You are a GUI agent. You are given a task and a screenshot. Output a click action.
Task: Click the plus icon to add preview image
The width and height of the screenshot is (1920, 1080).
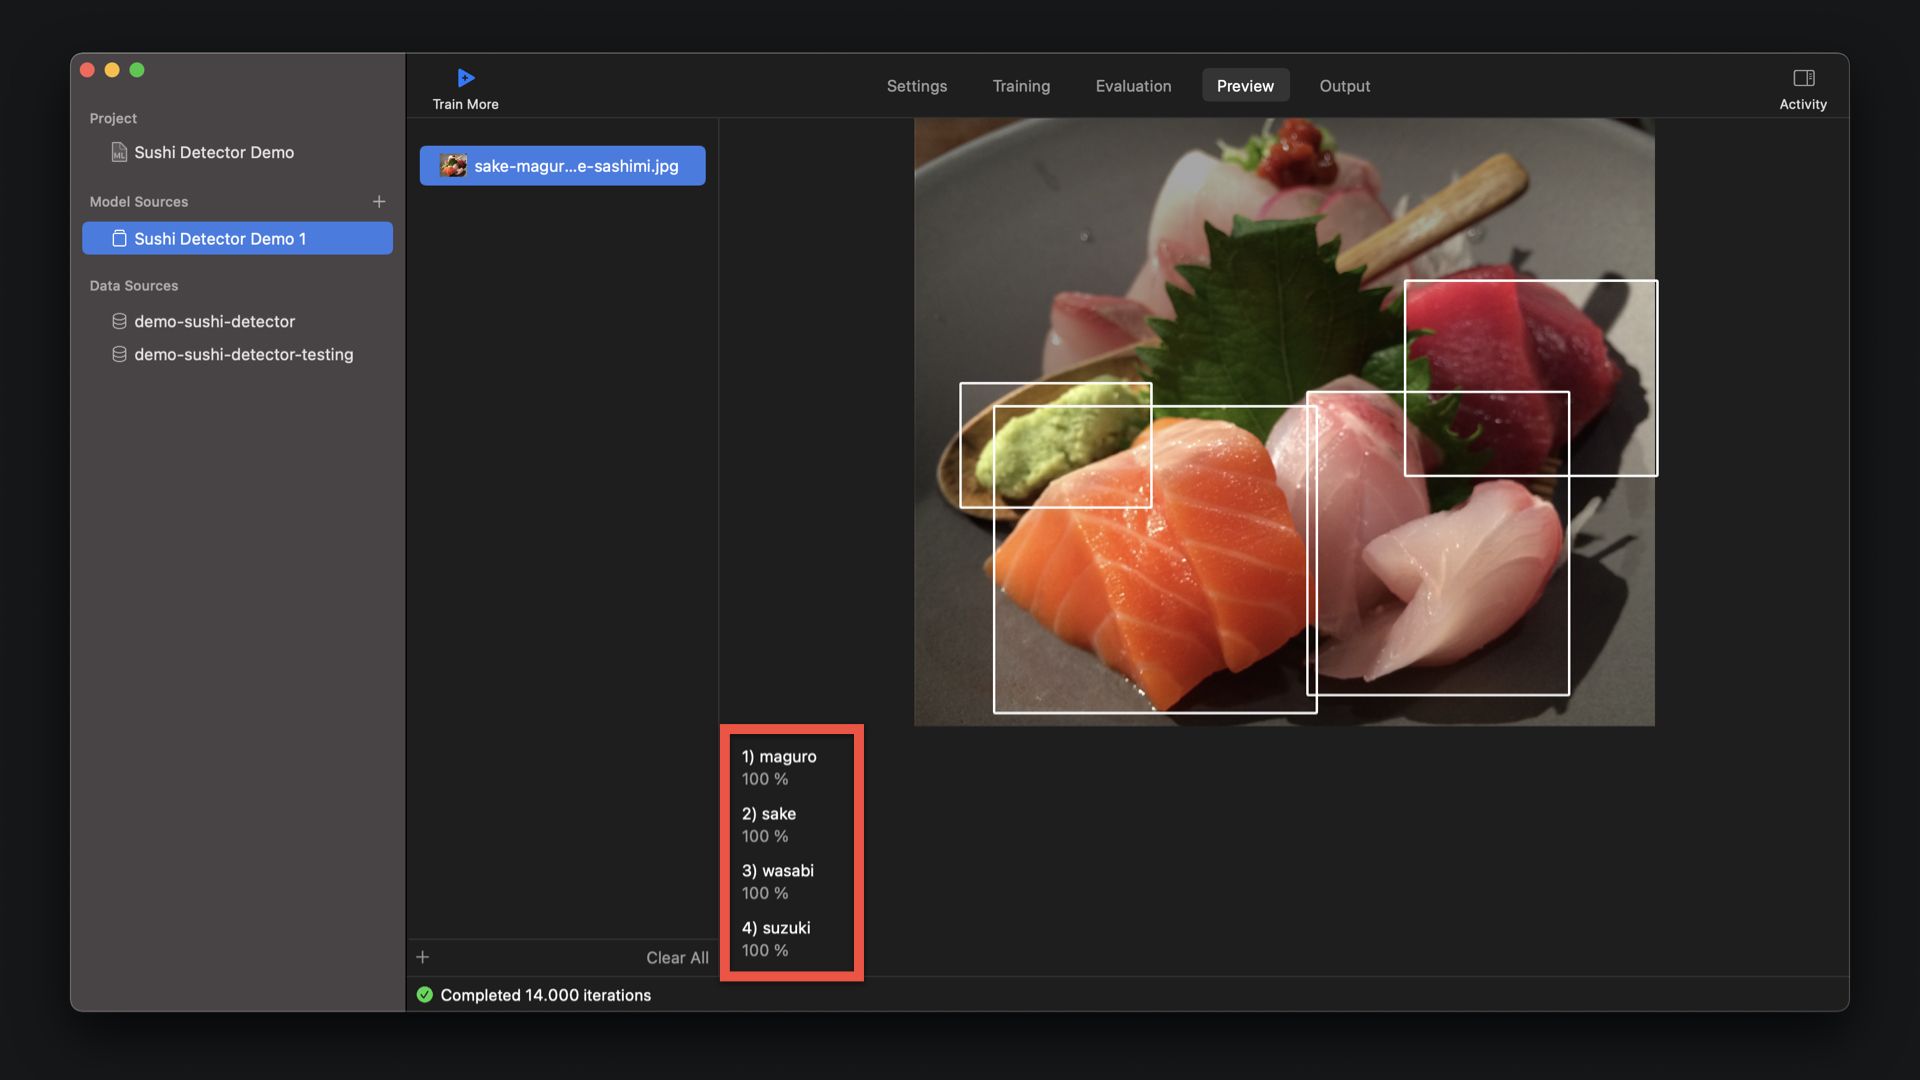pyautogui.click(x=423, y=957)
